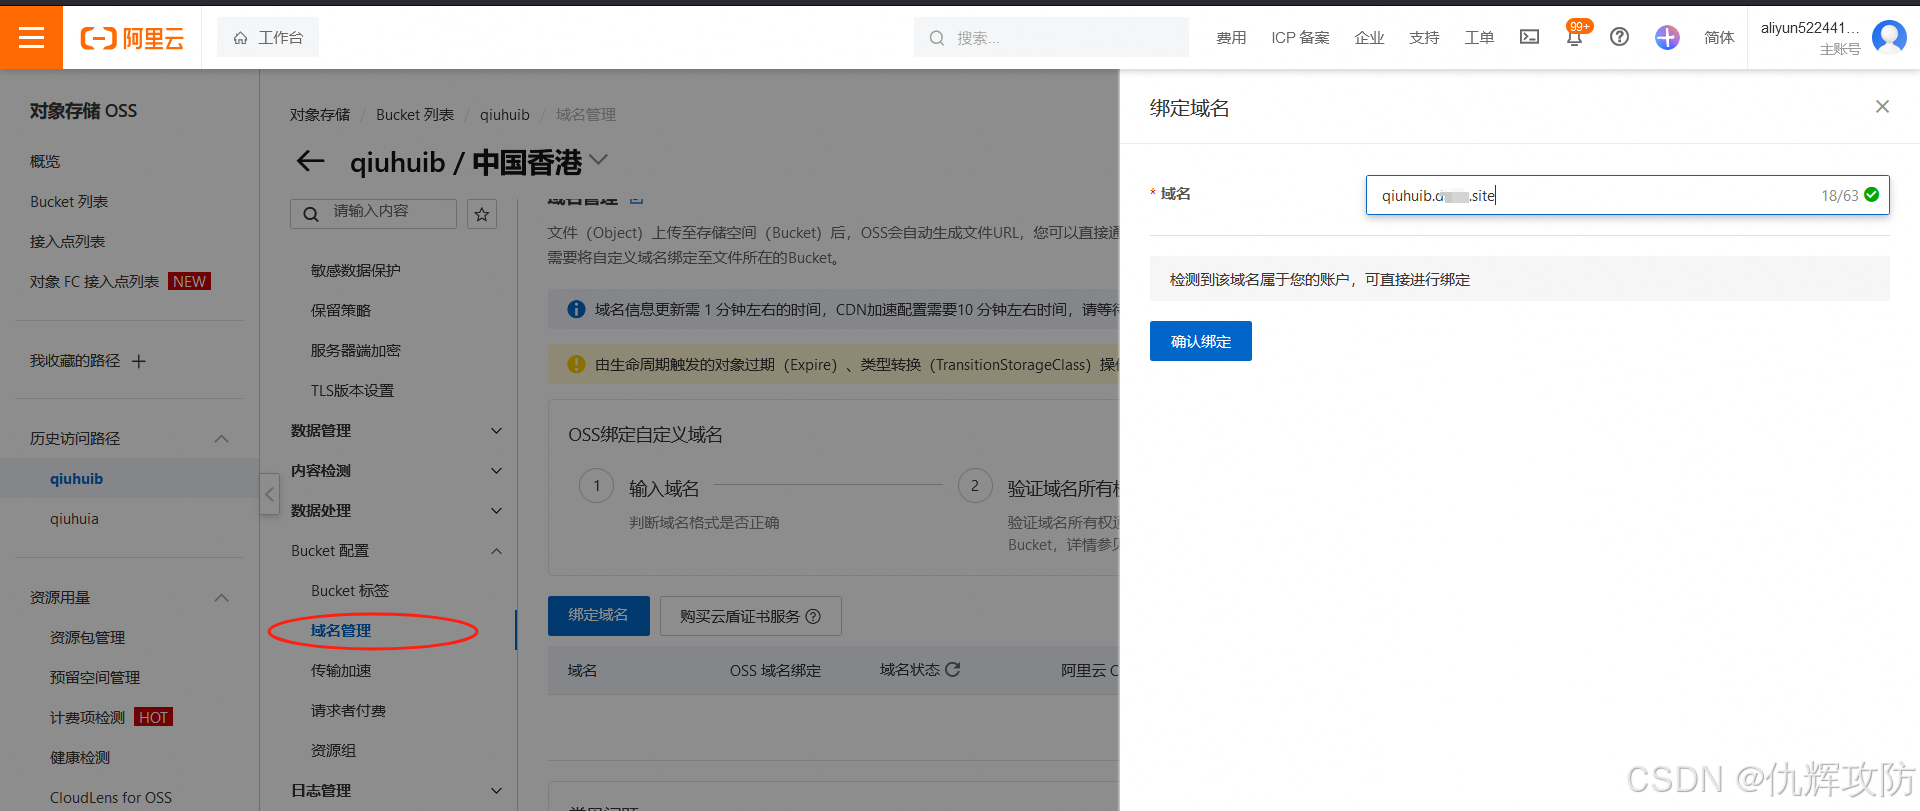Launch Cloud Shell terminal icon
Image resolution: width=1920 pixels, height=811 pixels.
(x=1529, y=37)
